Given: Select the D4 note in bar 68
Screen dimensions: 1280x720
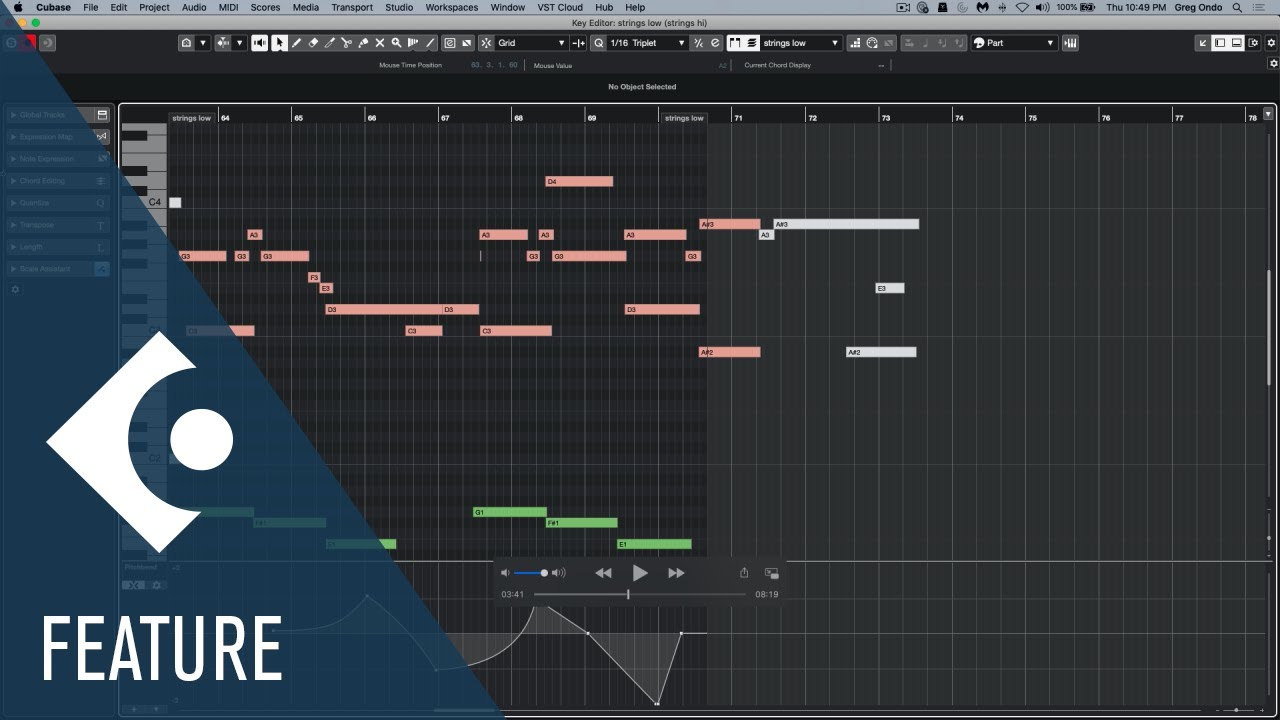Looking at the screenshot, I should (x=579, y=181).
